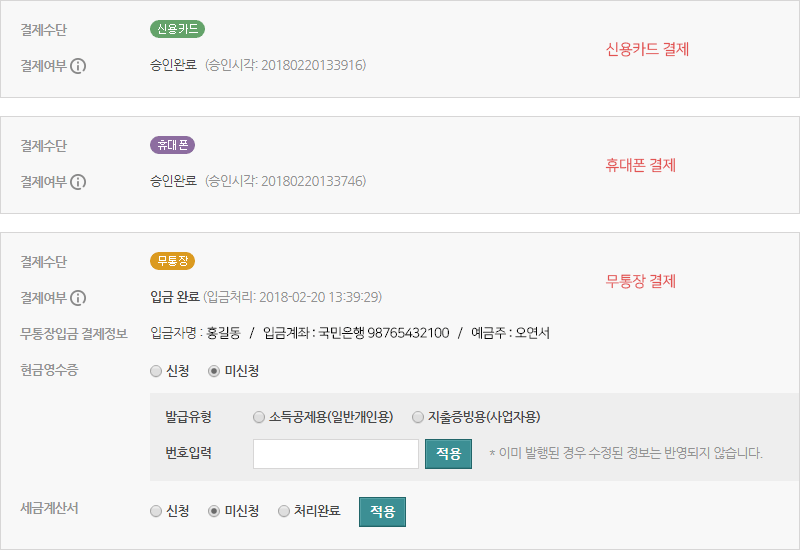Click 예금주 : 오연서 text
800x550 pixels.
click(510, 333)
